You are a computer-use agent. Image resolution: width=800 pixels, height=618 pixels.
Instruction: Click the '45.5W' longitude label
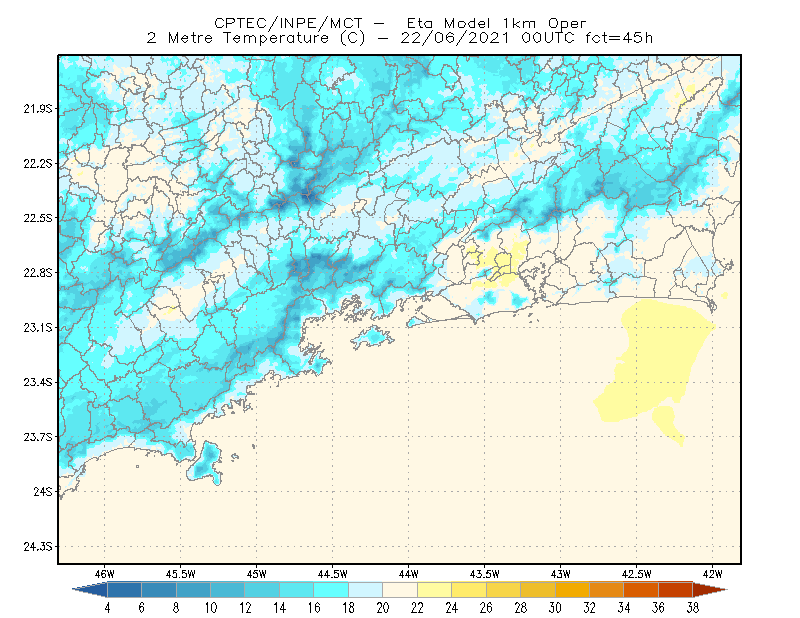coord(181,574)
